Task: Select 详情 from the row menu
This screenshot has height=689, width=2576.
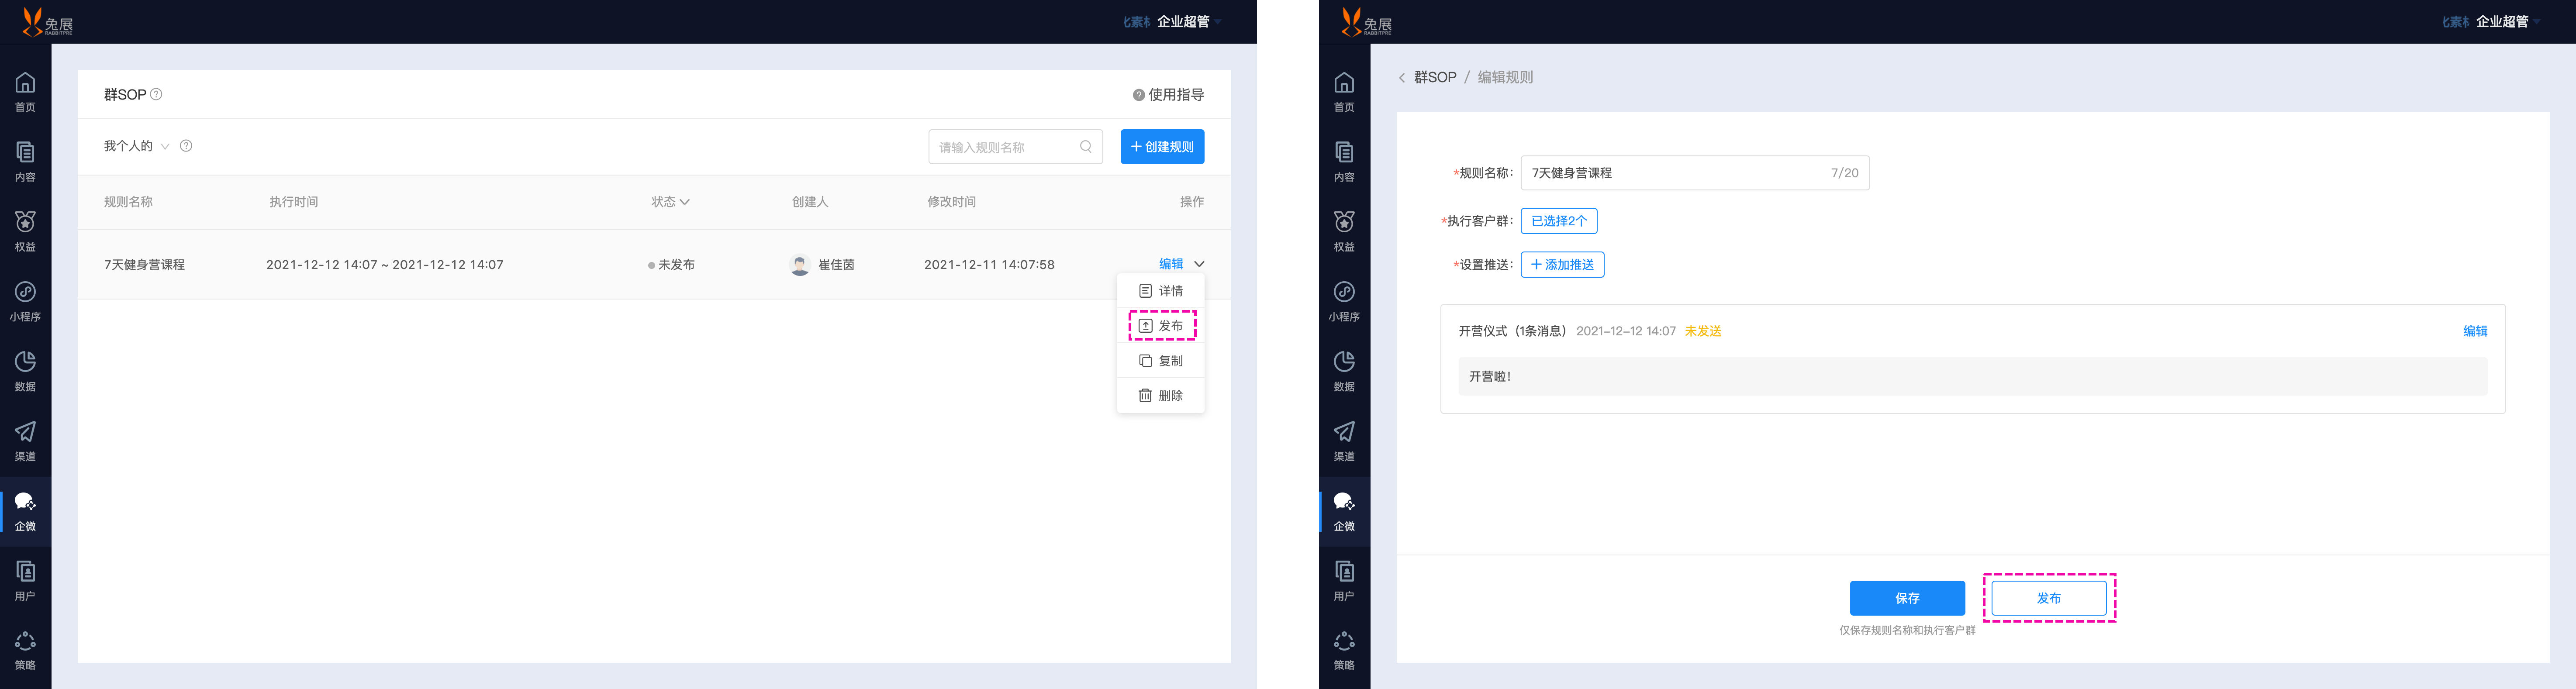Action: click(1161, 291)
